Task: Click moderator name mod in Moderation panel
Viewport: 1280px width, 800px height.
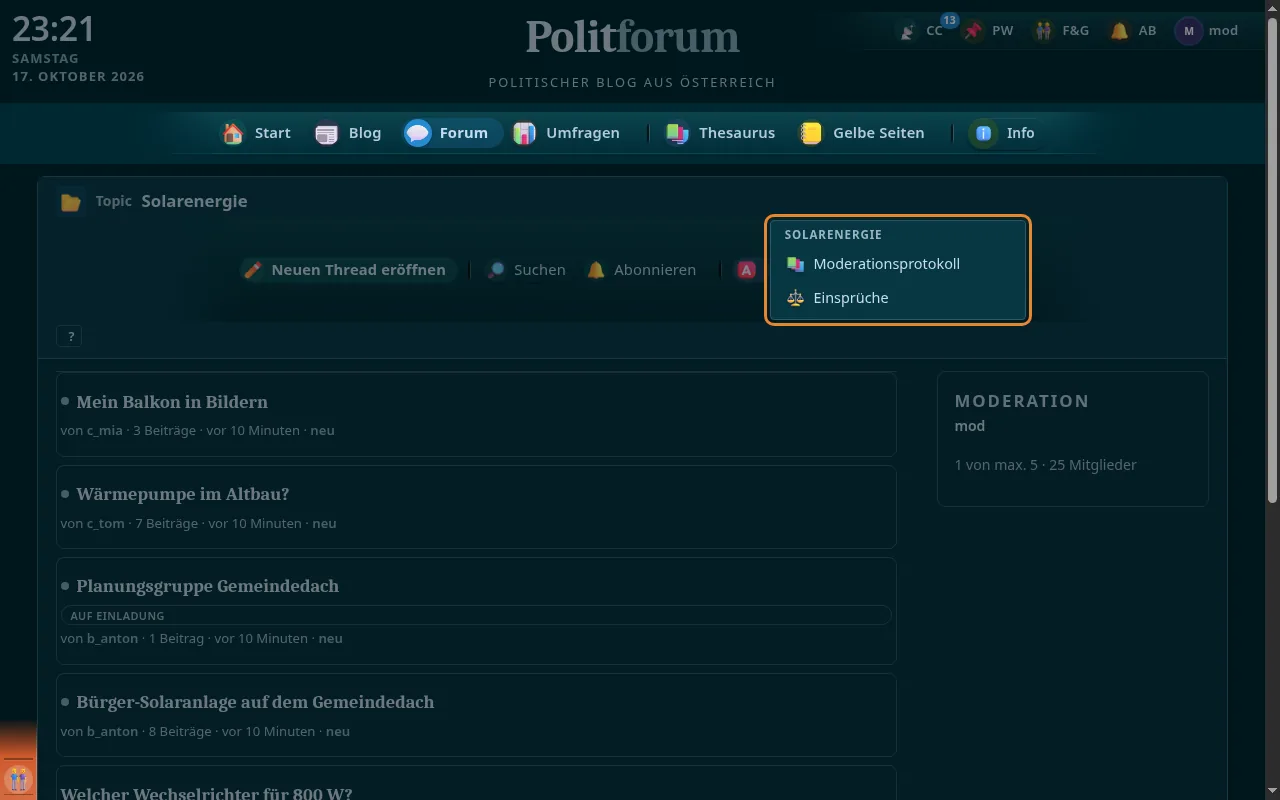Action: [x=970, y=426]
